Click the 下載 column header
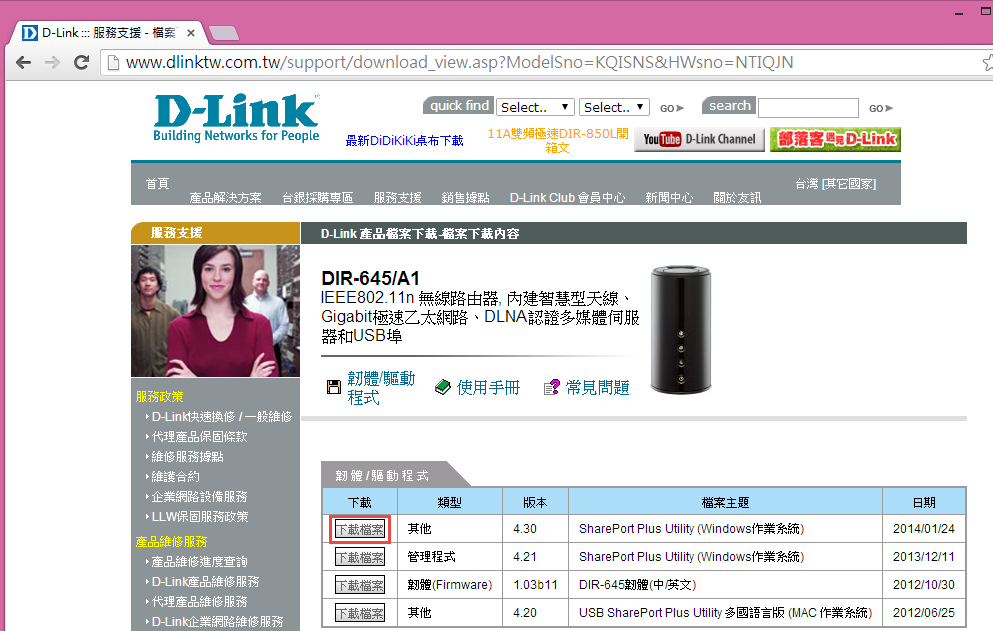Viewport: 993px width, 631px height. point(360,502)
